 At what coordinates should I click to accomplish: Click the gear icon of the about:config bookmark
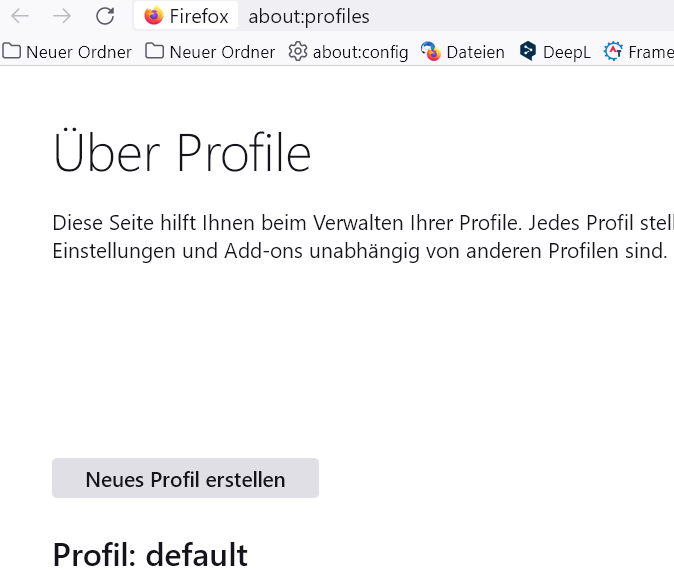click(297, 52)
